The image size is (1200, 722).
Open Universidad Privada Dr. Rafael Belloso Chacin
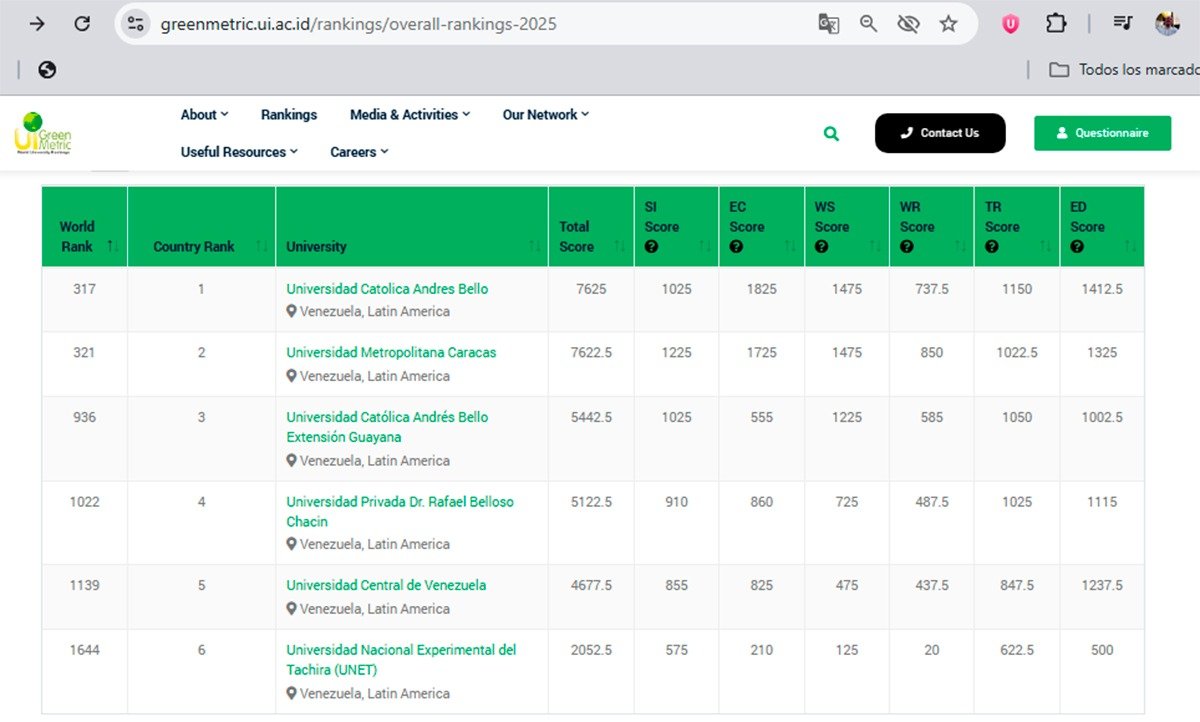[400, 511]
